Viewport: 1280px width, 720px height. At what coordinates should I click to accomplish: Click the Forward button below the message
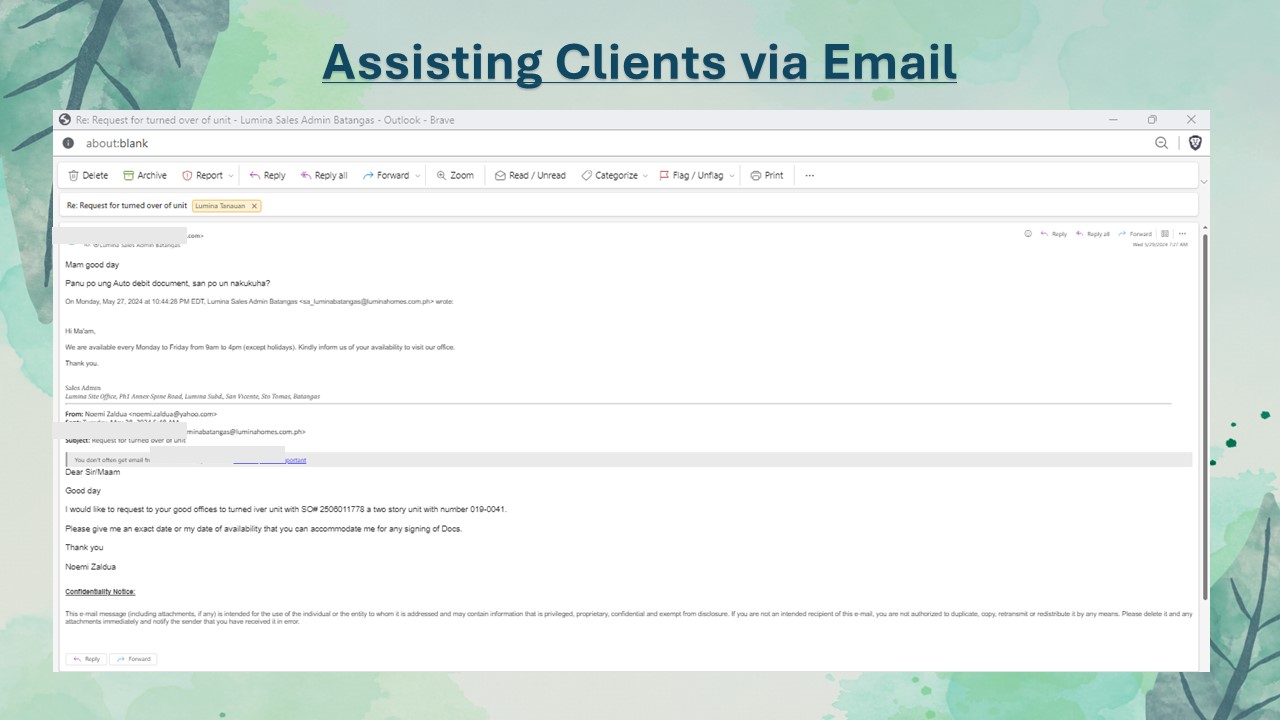click(133, 659)
